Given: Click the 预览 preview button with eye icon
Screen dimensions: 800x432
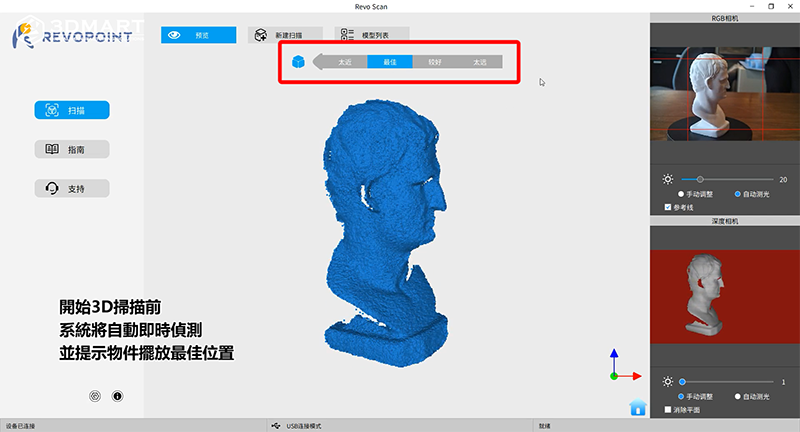Looking at the screenshot, I should [198, 35].
